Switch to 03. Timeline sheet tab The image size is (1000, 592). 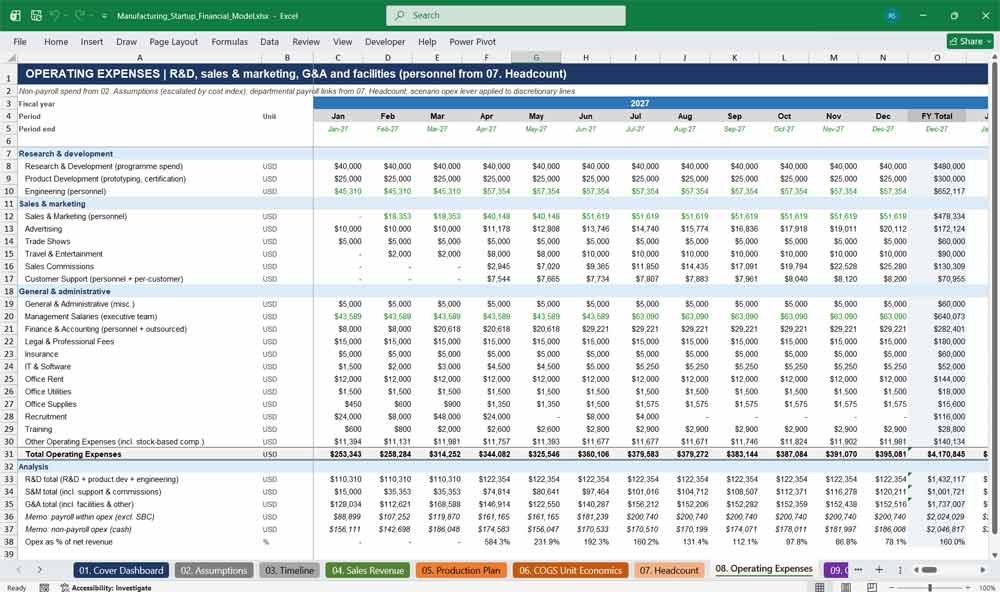290,570
